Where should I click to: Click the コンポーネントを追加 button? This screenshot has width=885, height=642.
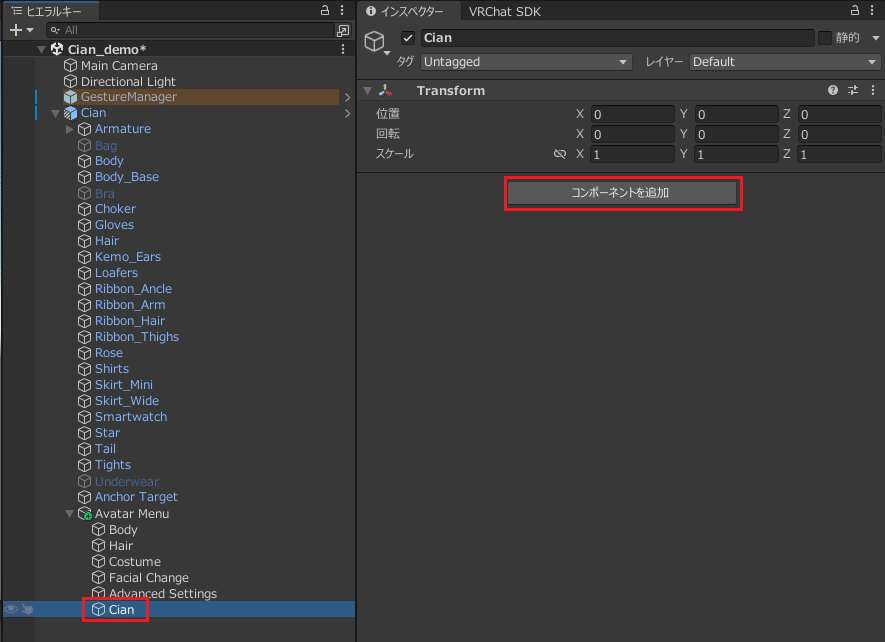point(621,193)
